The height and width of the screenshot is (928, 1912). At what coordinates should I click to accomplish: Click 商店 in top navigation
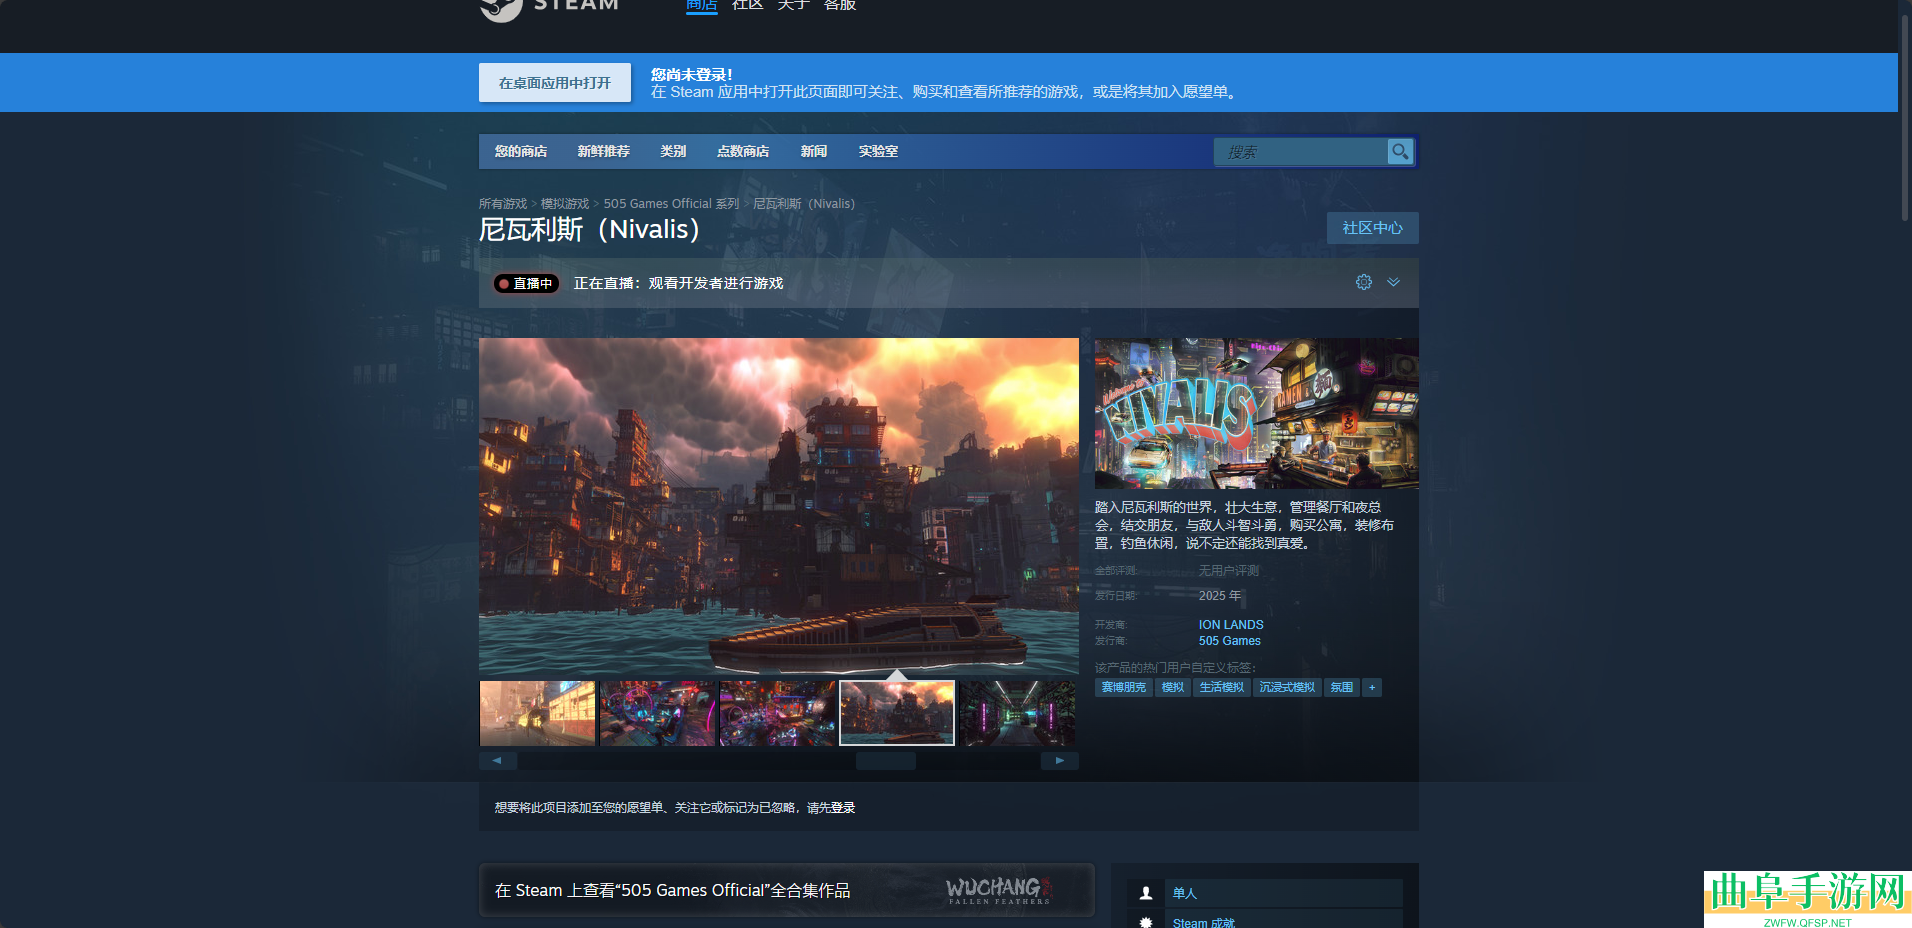point(701,6)
